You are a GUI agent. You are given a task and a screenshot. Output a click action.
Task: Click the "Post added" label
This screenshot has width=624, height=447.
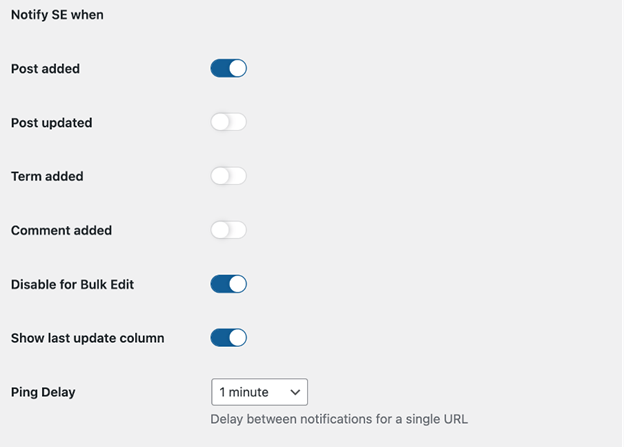point(45,69)
